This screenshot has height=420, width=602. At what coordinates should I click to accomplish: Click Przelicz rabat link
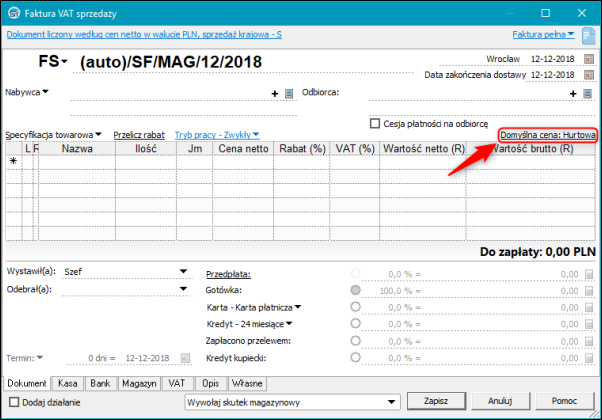[139, 135]
